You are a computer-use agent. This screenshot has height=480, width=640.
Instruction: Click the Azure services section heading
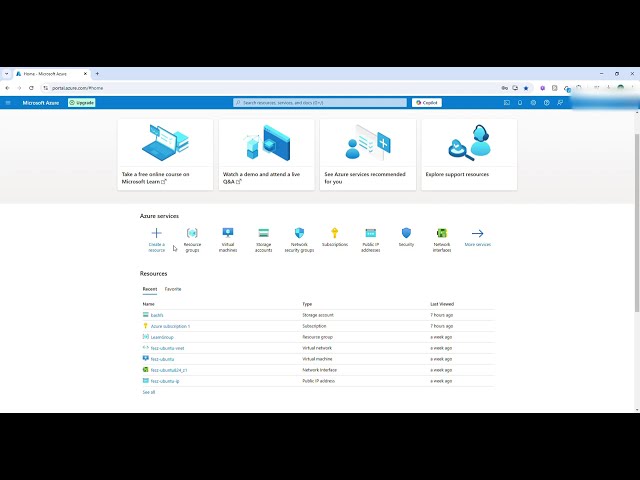coord(159,216)
